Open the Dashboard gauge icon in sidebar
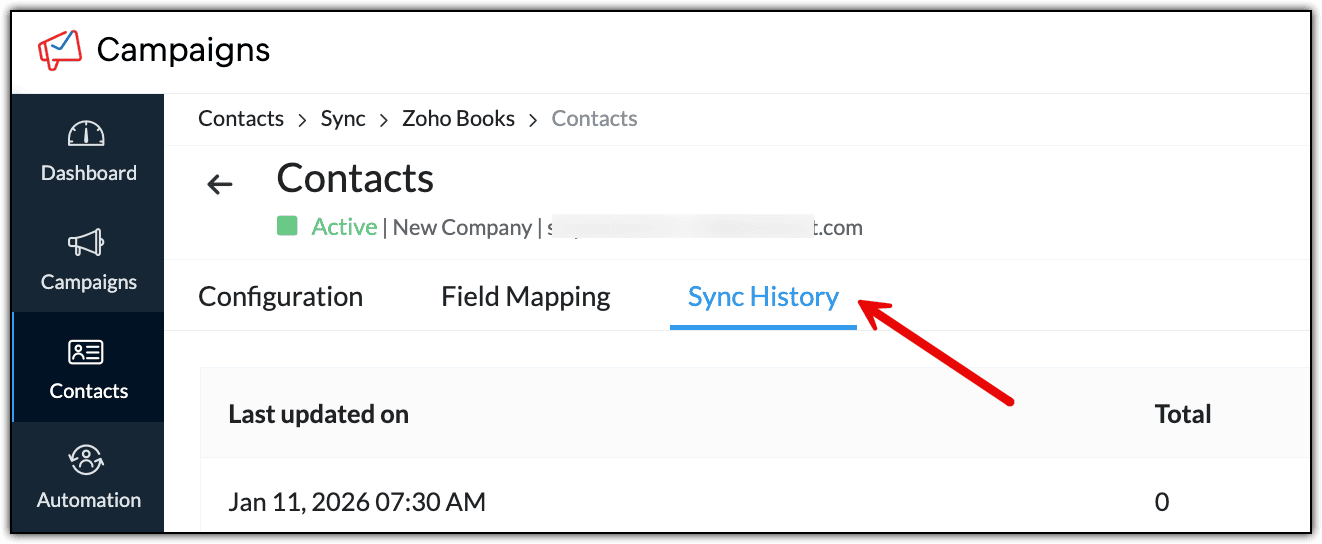Viewport: 1322px width, 544px height. [88, 135]
